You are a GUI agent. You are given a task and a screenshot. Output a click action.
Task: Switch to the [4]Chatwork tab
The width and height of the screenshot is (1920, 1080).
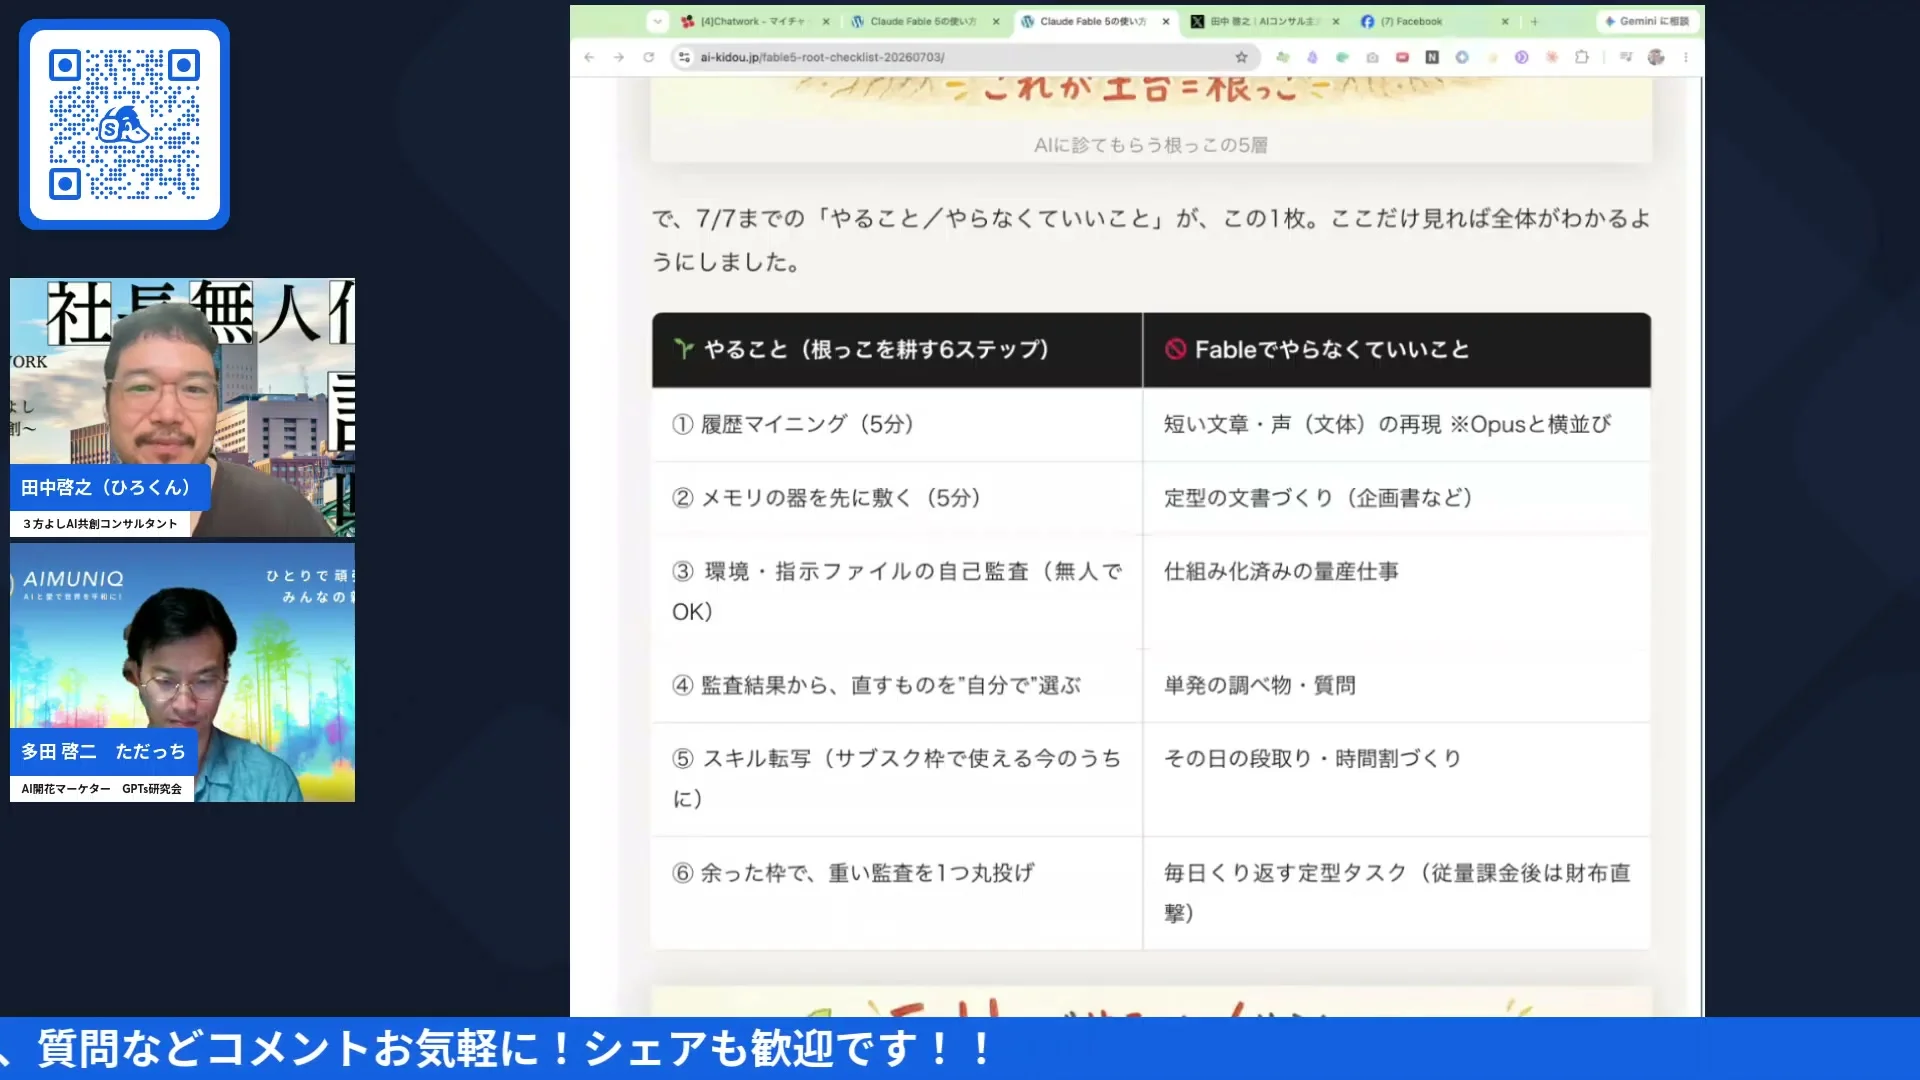coord(754,21)
